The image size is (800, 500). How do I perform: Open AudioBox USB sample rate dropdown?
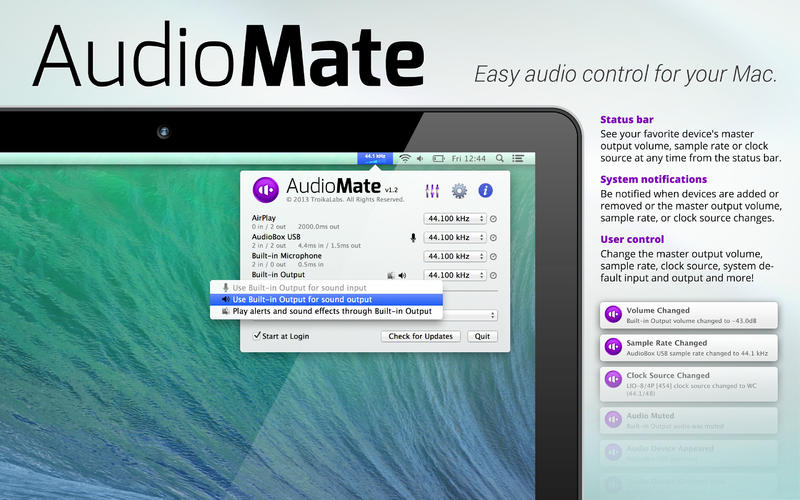click(455, 238)
